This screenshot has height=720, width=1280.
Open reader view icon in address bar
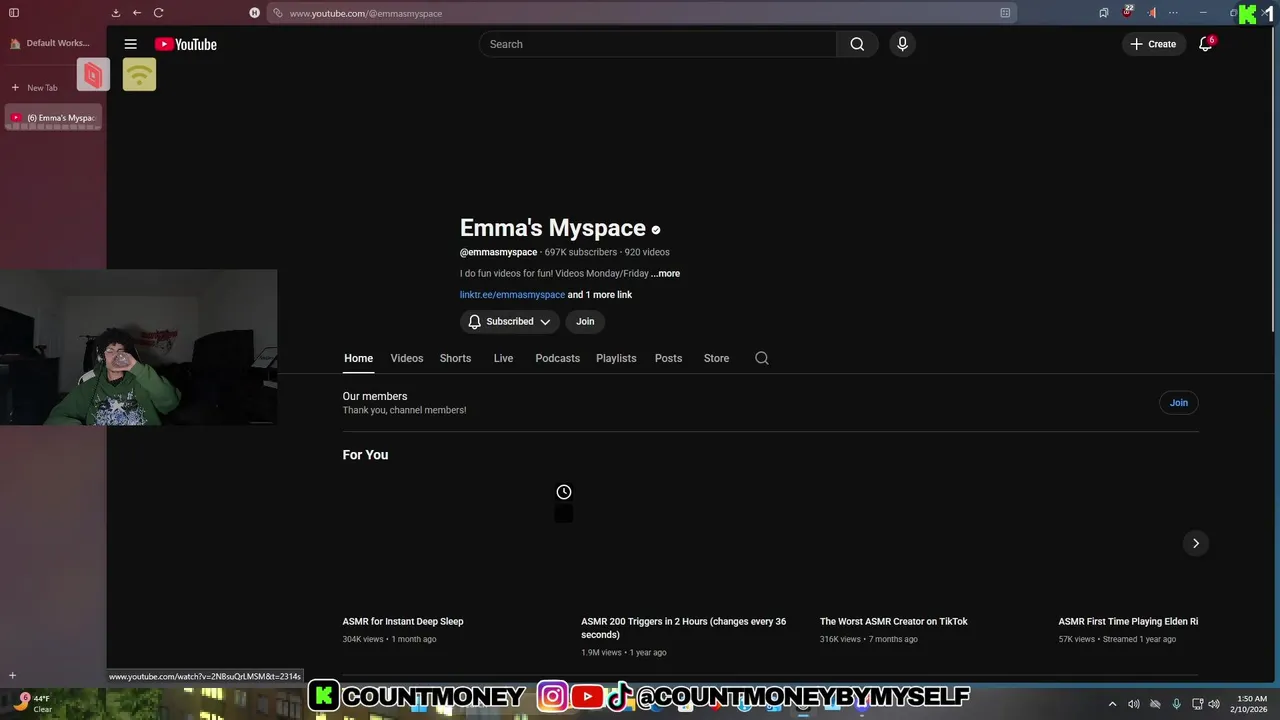click(1005, 13)
